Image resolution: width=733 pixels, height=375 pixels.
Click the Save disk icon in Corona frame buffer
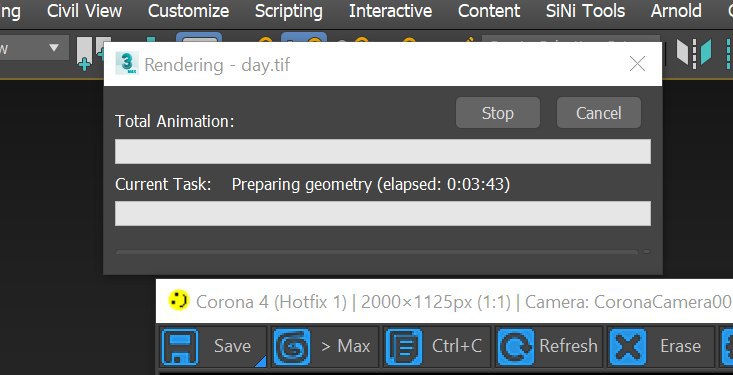[180, 346]
